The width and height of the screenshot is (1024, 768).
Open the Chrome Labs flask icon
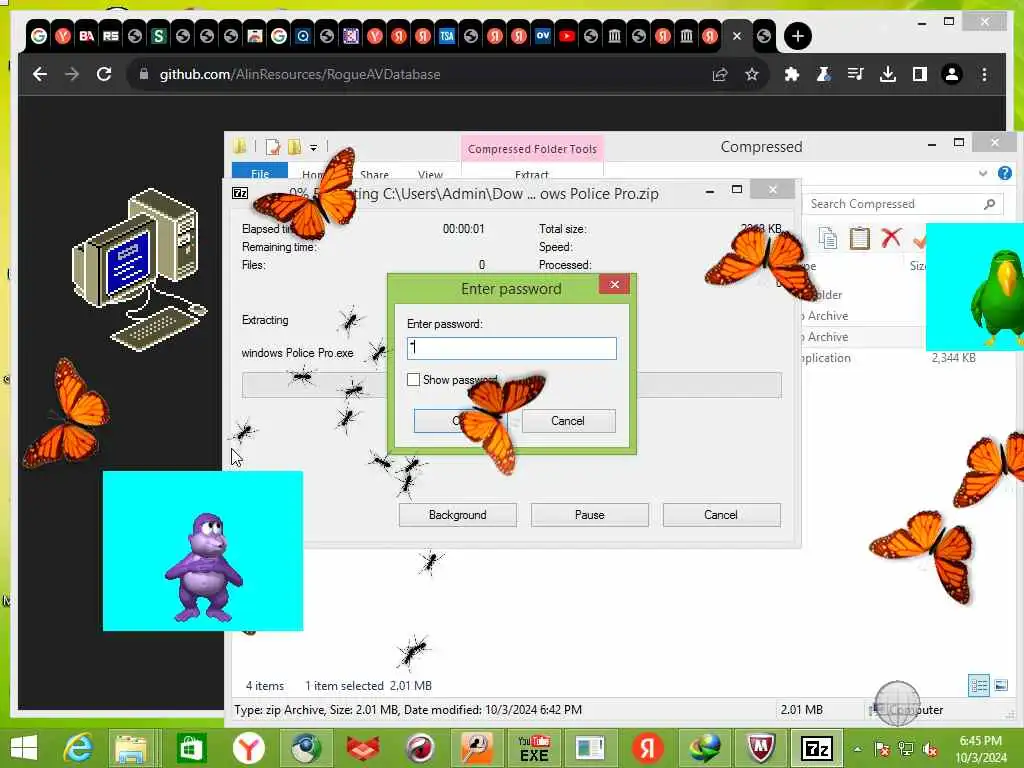click(824, 74)
